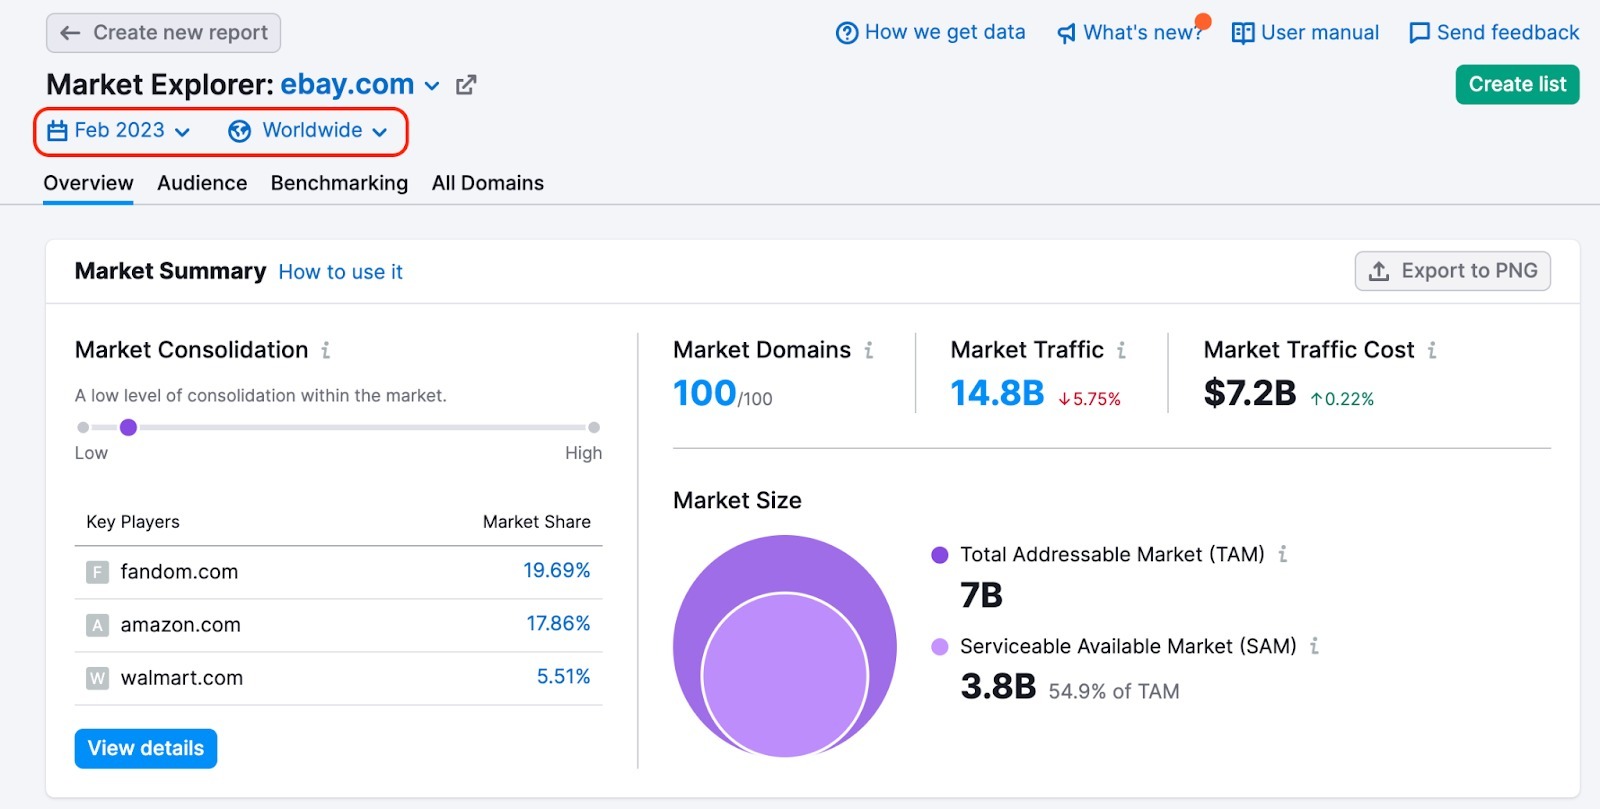Viewport: 1600px width, 809px height.
Task: Open the Feb 2023 date dropdown
Action: coord(119,131)
